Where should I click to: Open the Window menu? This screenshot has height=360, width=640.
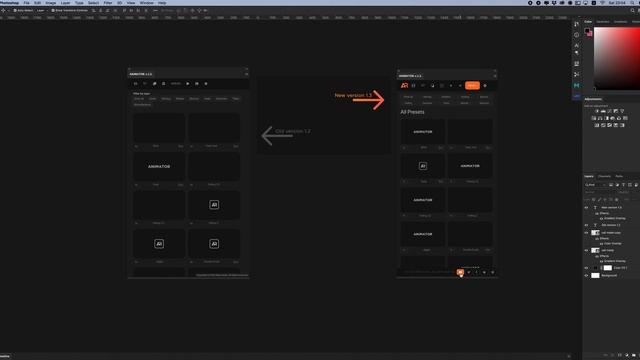147,3
